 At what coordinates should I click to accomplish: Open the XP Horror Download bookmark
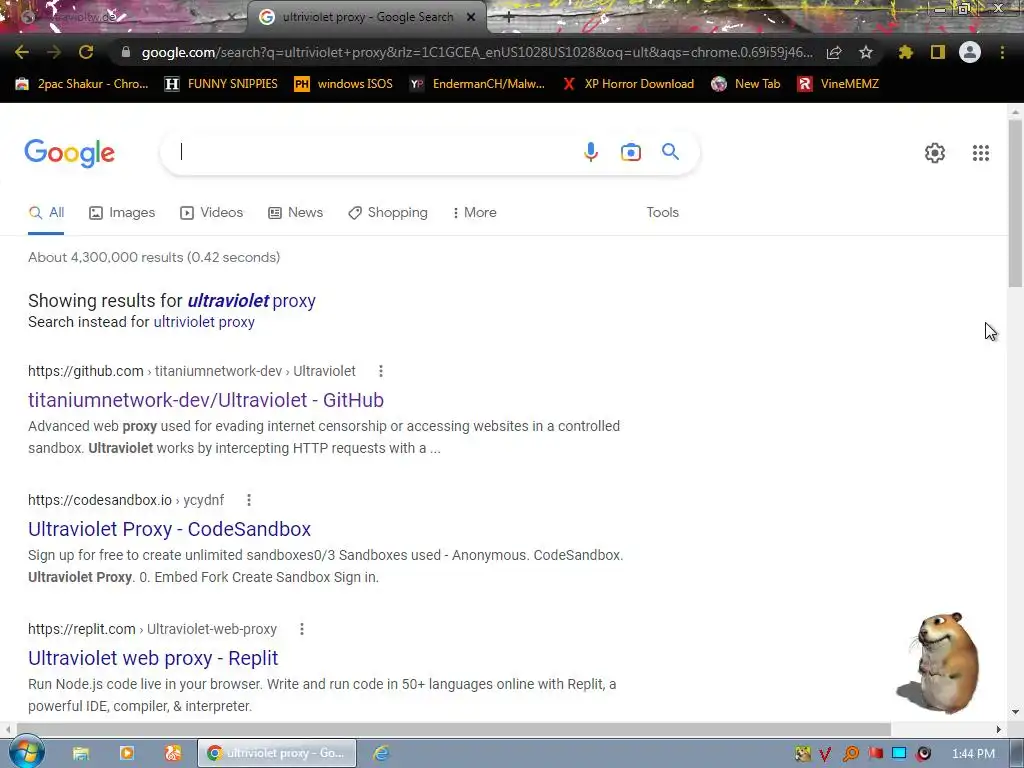628,84
